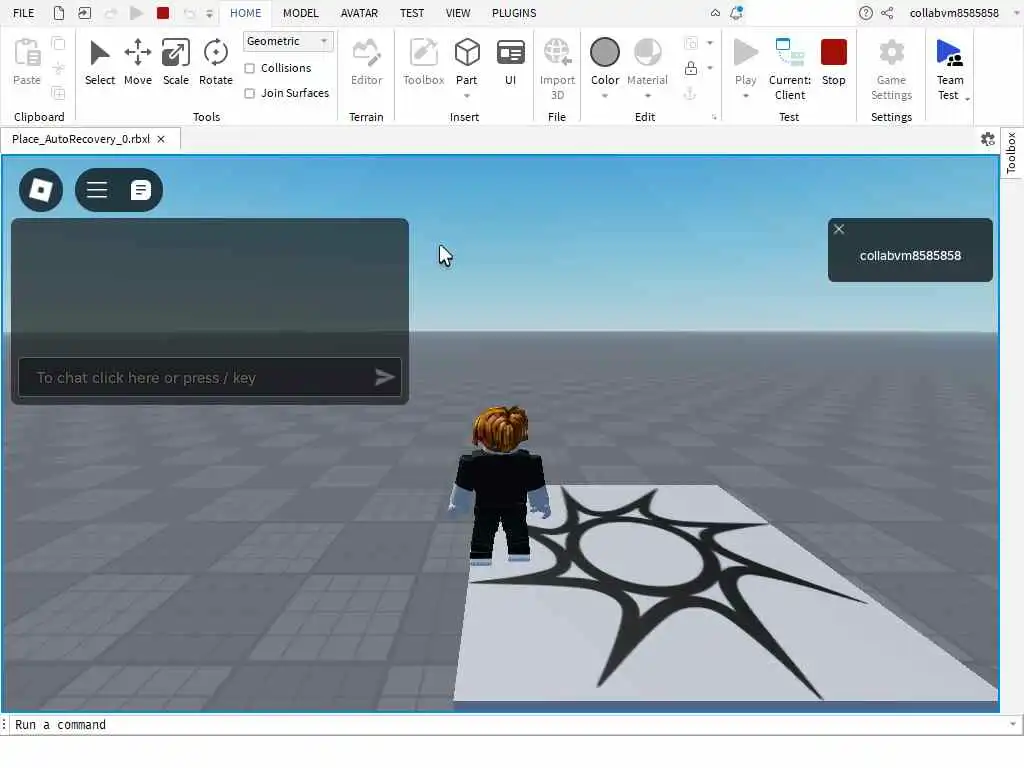Click the avatar character in viewport

click(500, 484)
